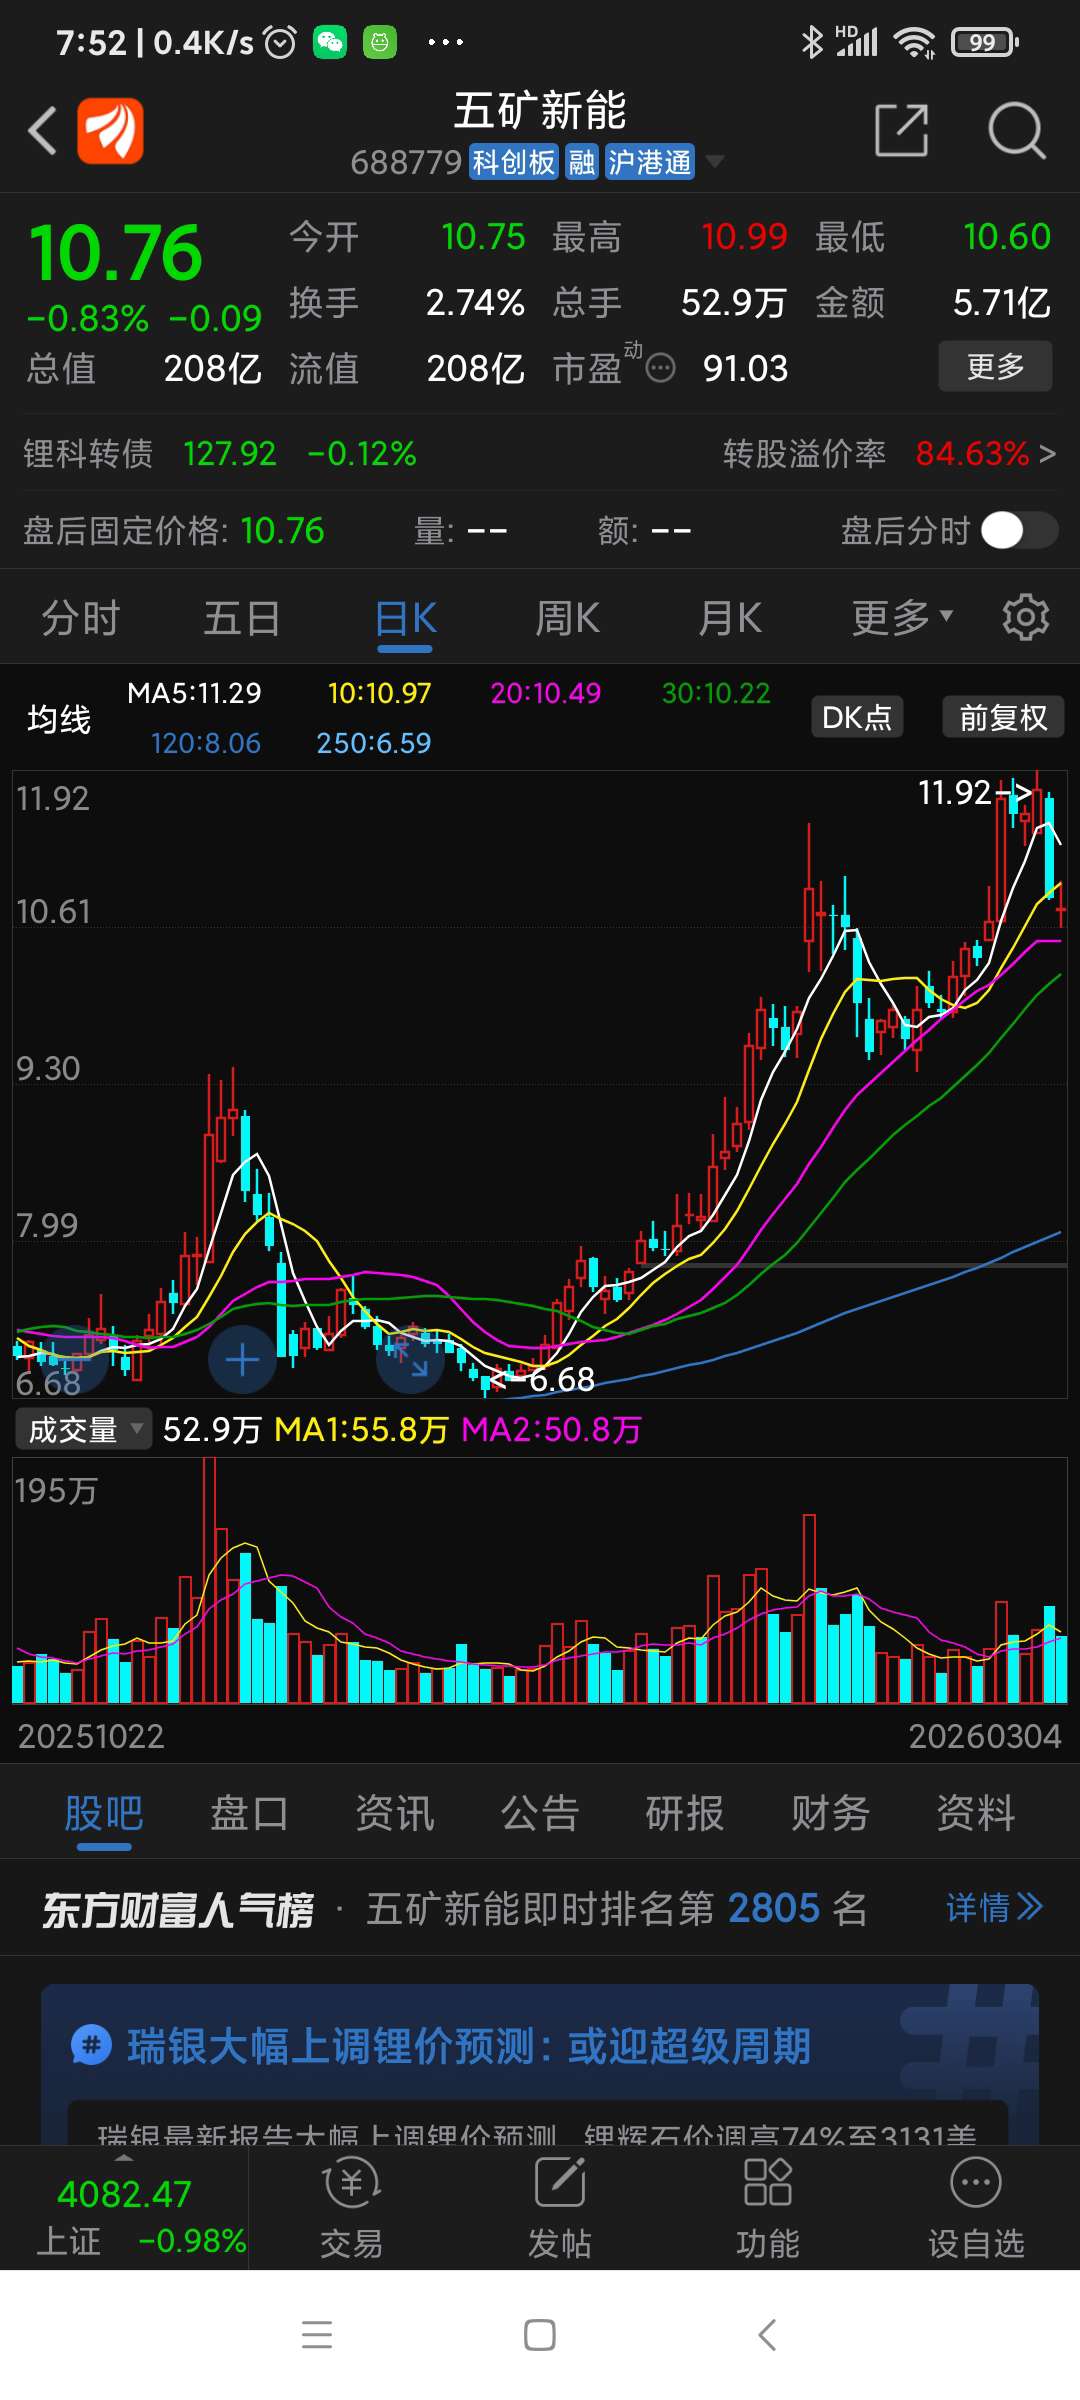The image size is (1080, 2400).
Task: Tap the 科创板 tag
Action: point(514,162)
